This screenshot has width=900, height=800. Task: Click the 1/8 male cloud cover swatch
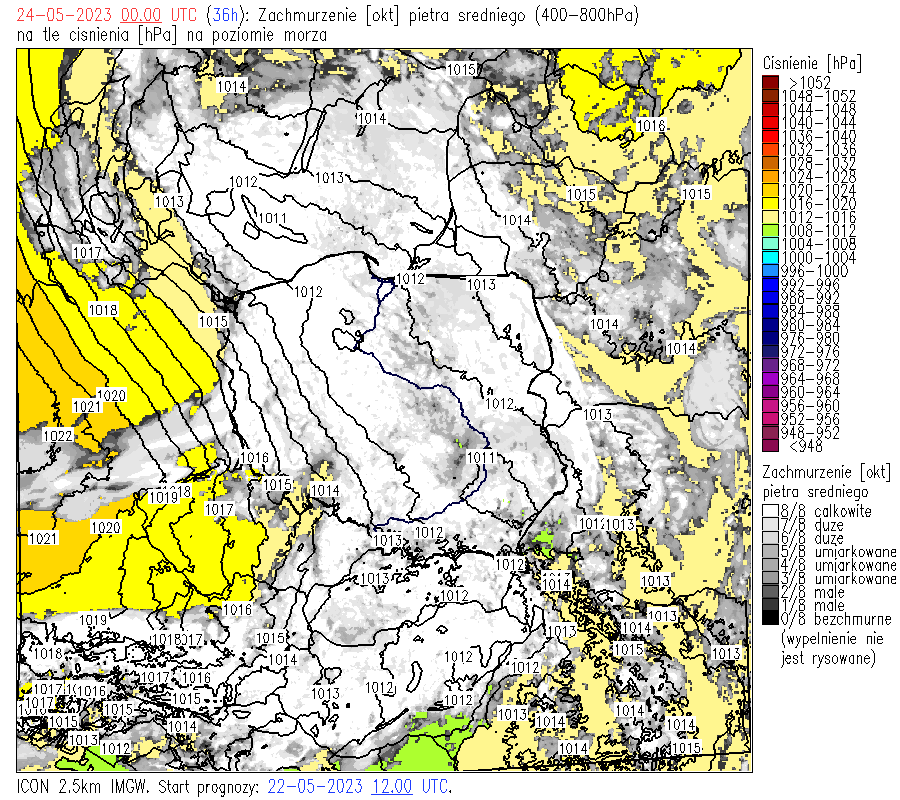[770, 606]
